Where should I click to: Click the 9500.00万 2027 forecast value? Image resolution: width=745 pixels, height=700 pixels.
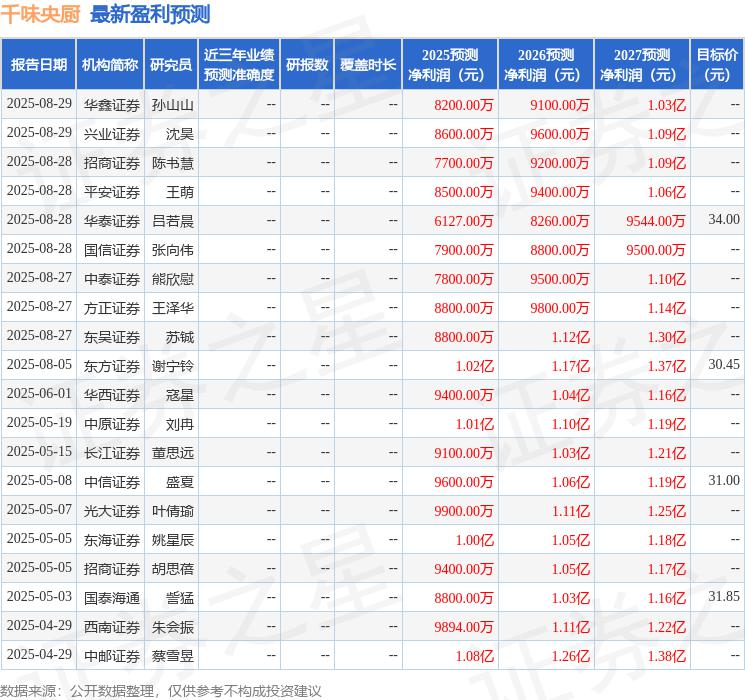click(x=656, y=250)
